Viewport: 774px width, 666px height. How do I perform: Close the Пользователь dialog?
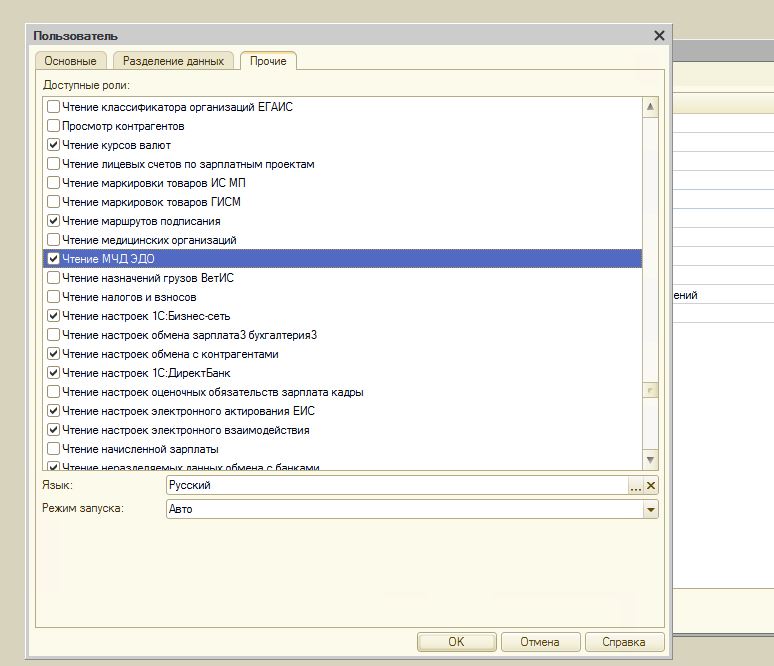coord(659,36)
